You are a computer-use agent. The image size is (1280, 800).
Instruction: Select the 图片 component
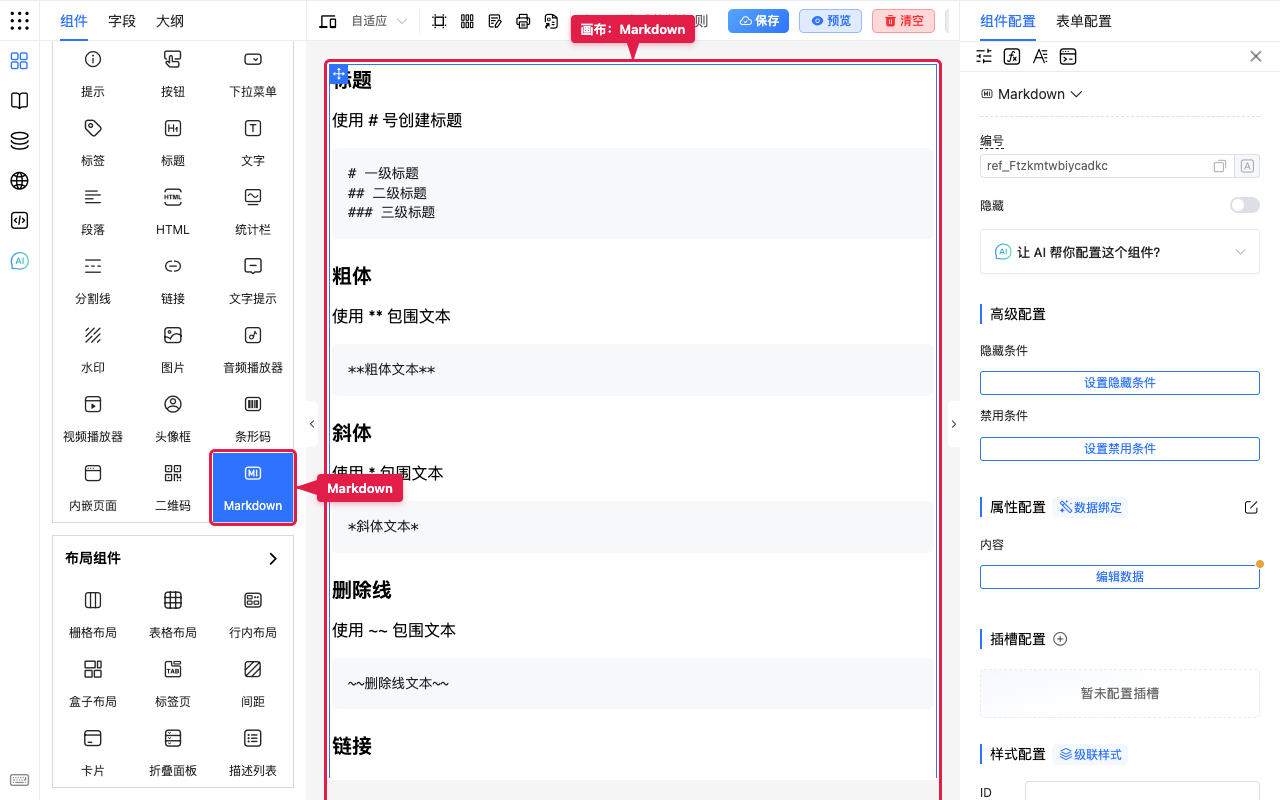coord(173,349)
